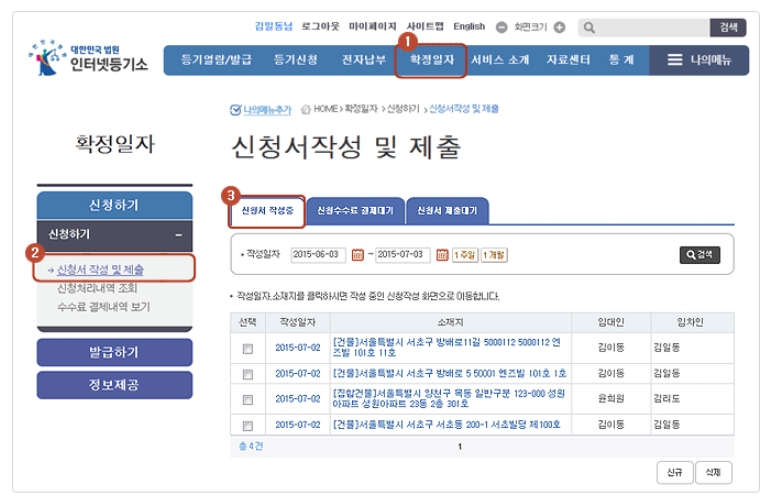Click 로그아웃 link
The height and width of the screenshot is (496, 768).
(320, 26)
